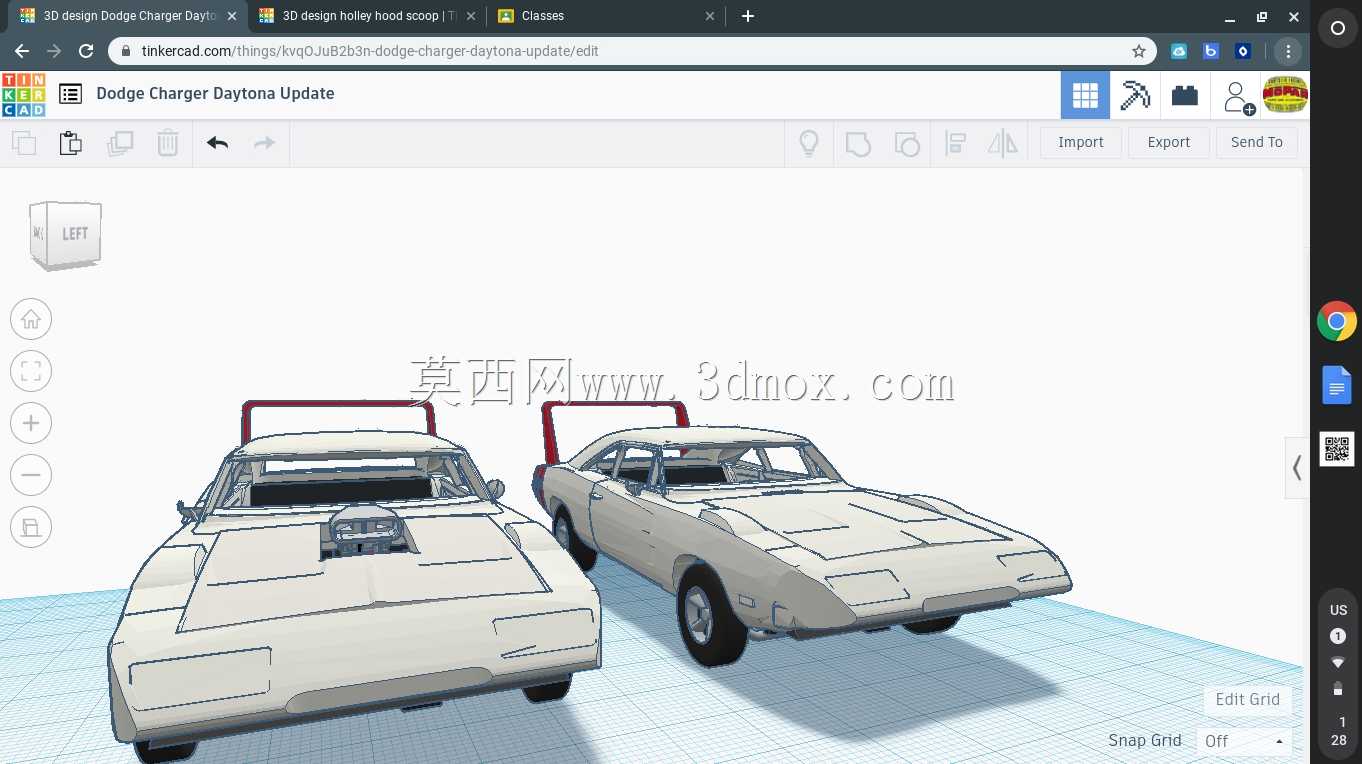The image size is (1362, 764).
Task: Open the system status tray
Action: [x=1338, y=673]
